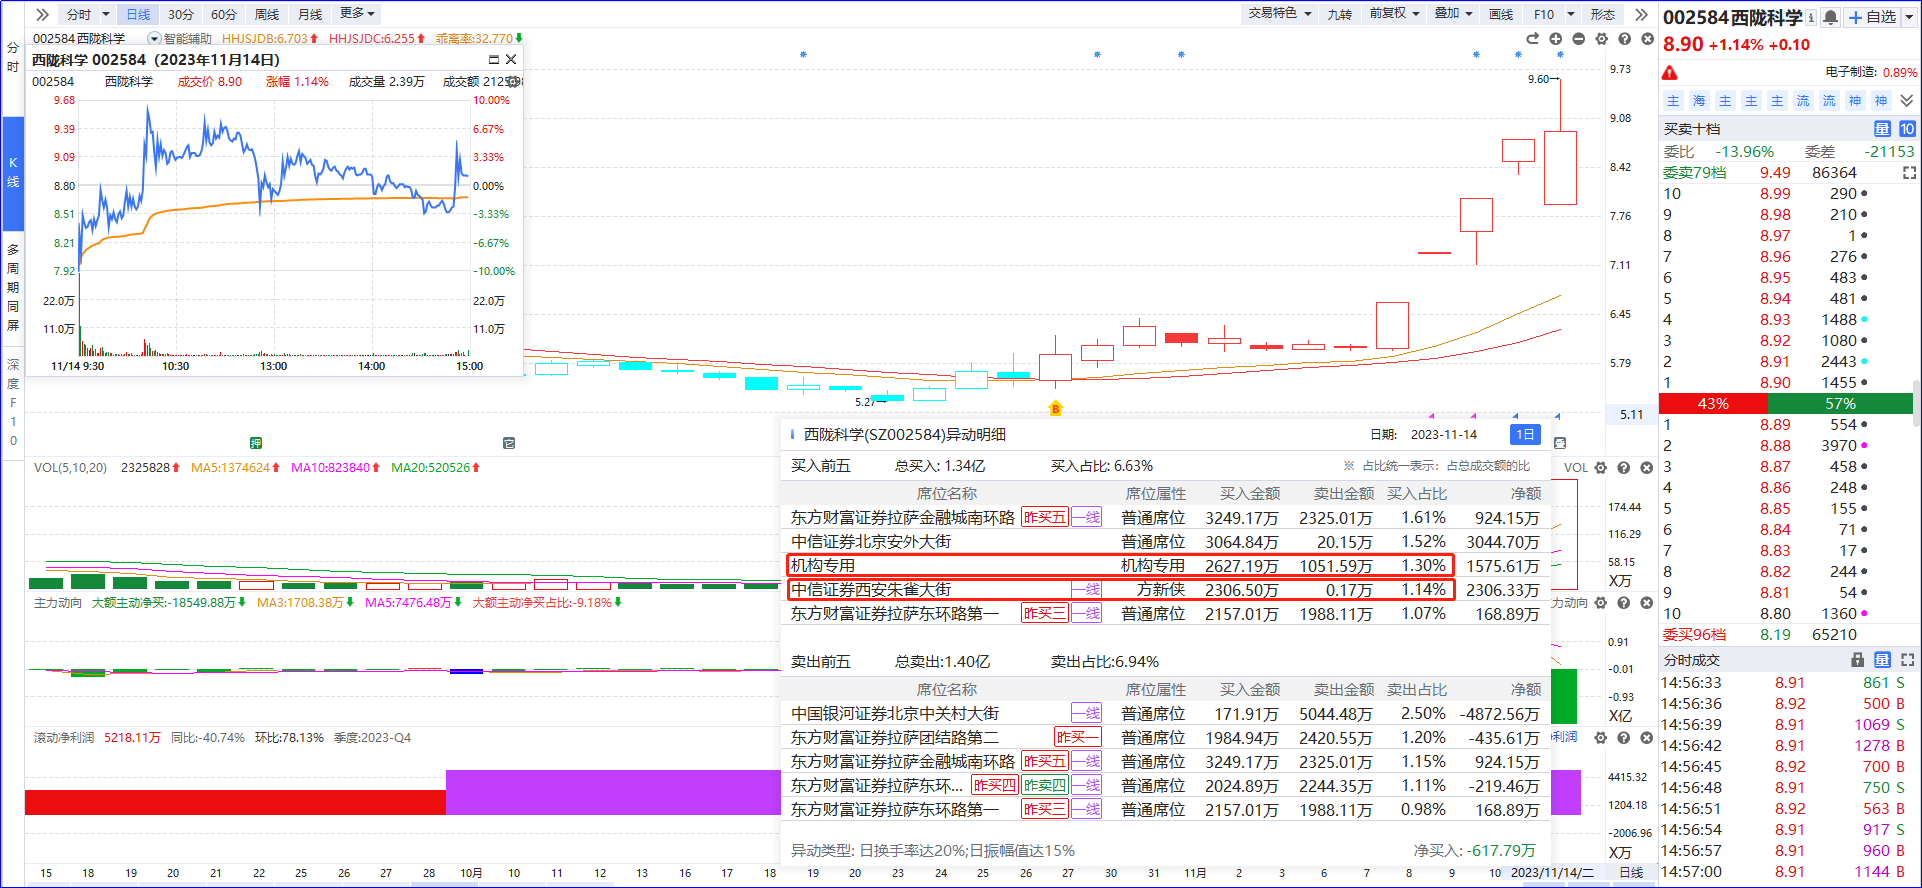Select 多周期同屏 in left sidebar
This screenshot has width=1922, height=888.
[13, 287]
